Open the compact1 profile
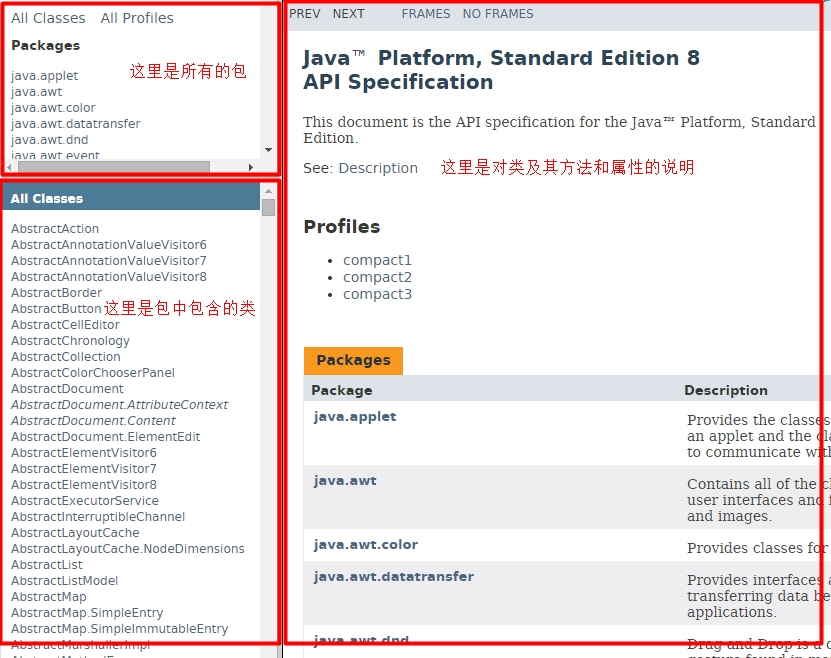Viewport: 831px width, 658px height. (x=377, y=260)
